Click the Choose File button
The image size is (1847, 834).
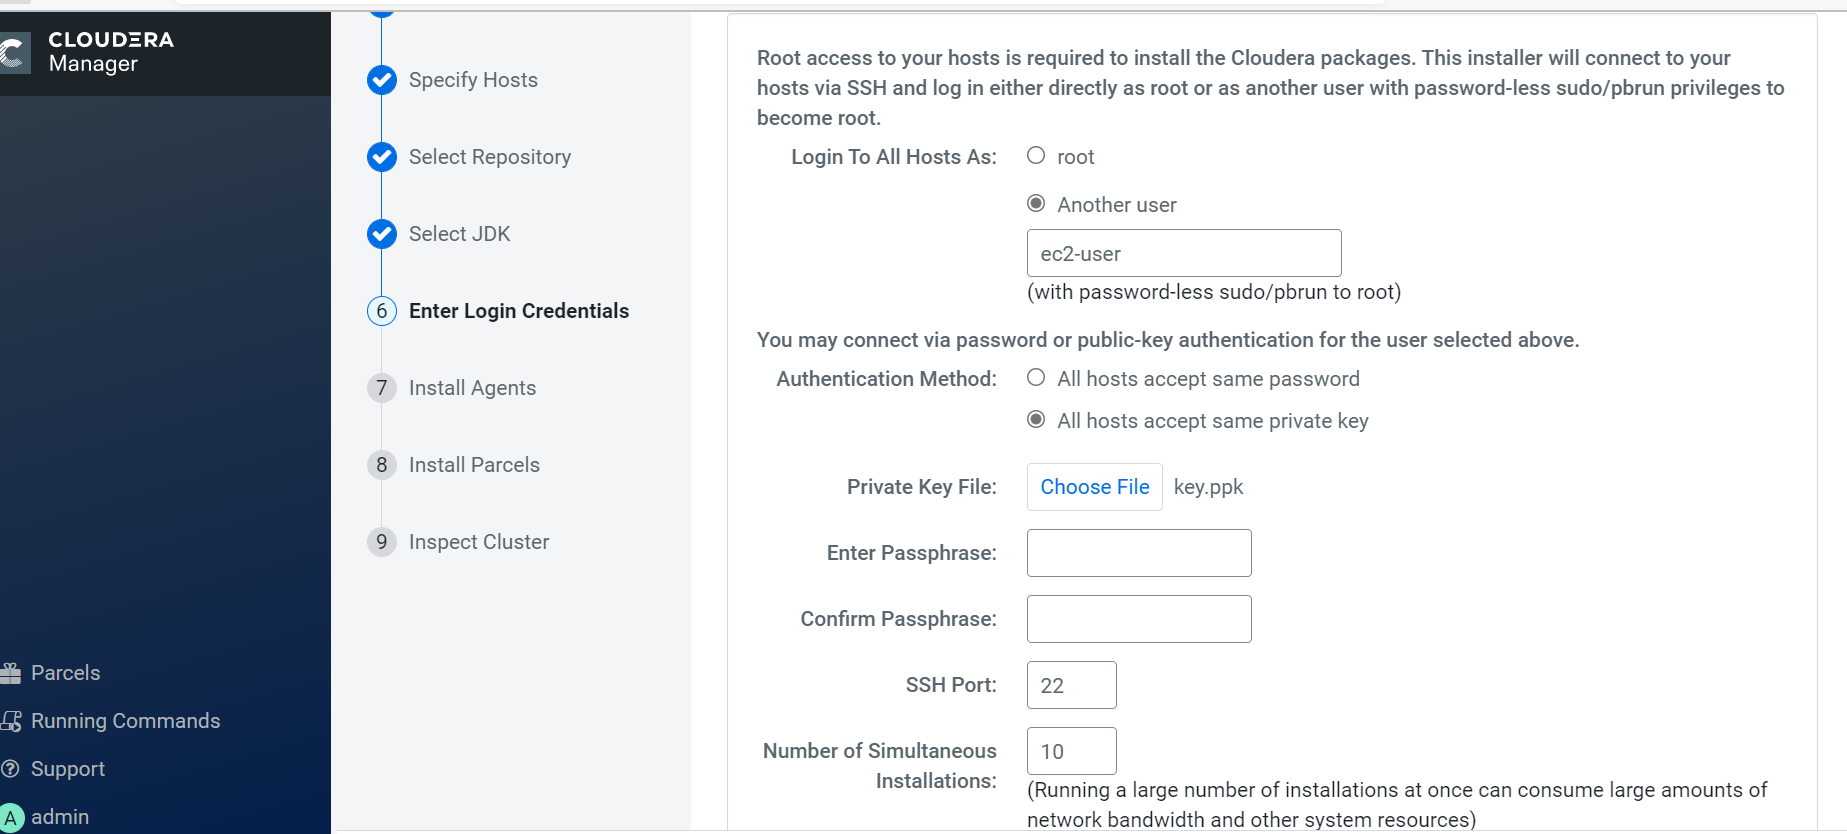[x=1094, y=487]
